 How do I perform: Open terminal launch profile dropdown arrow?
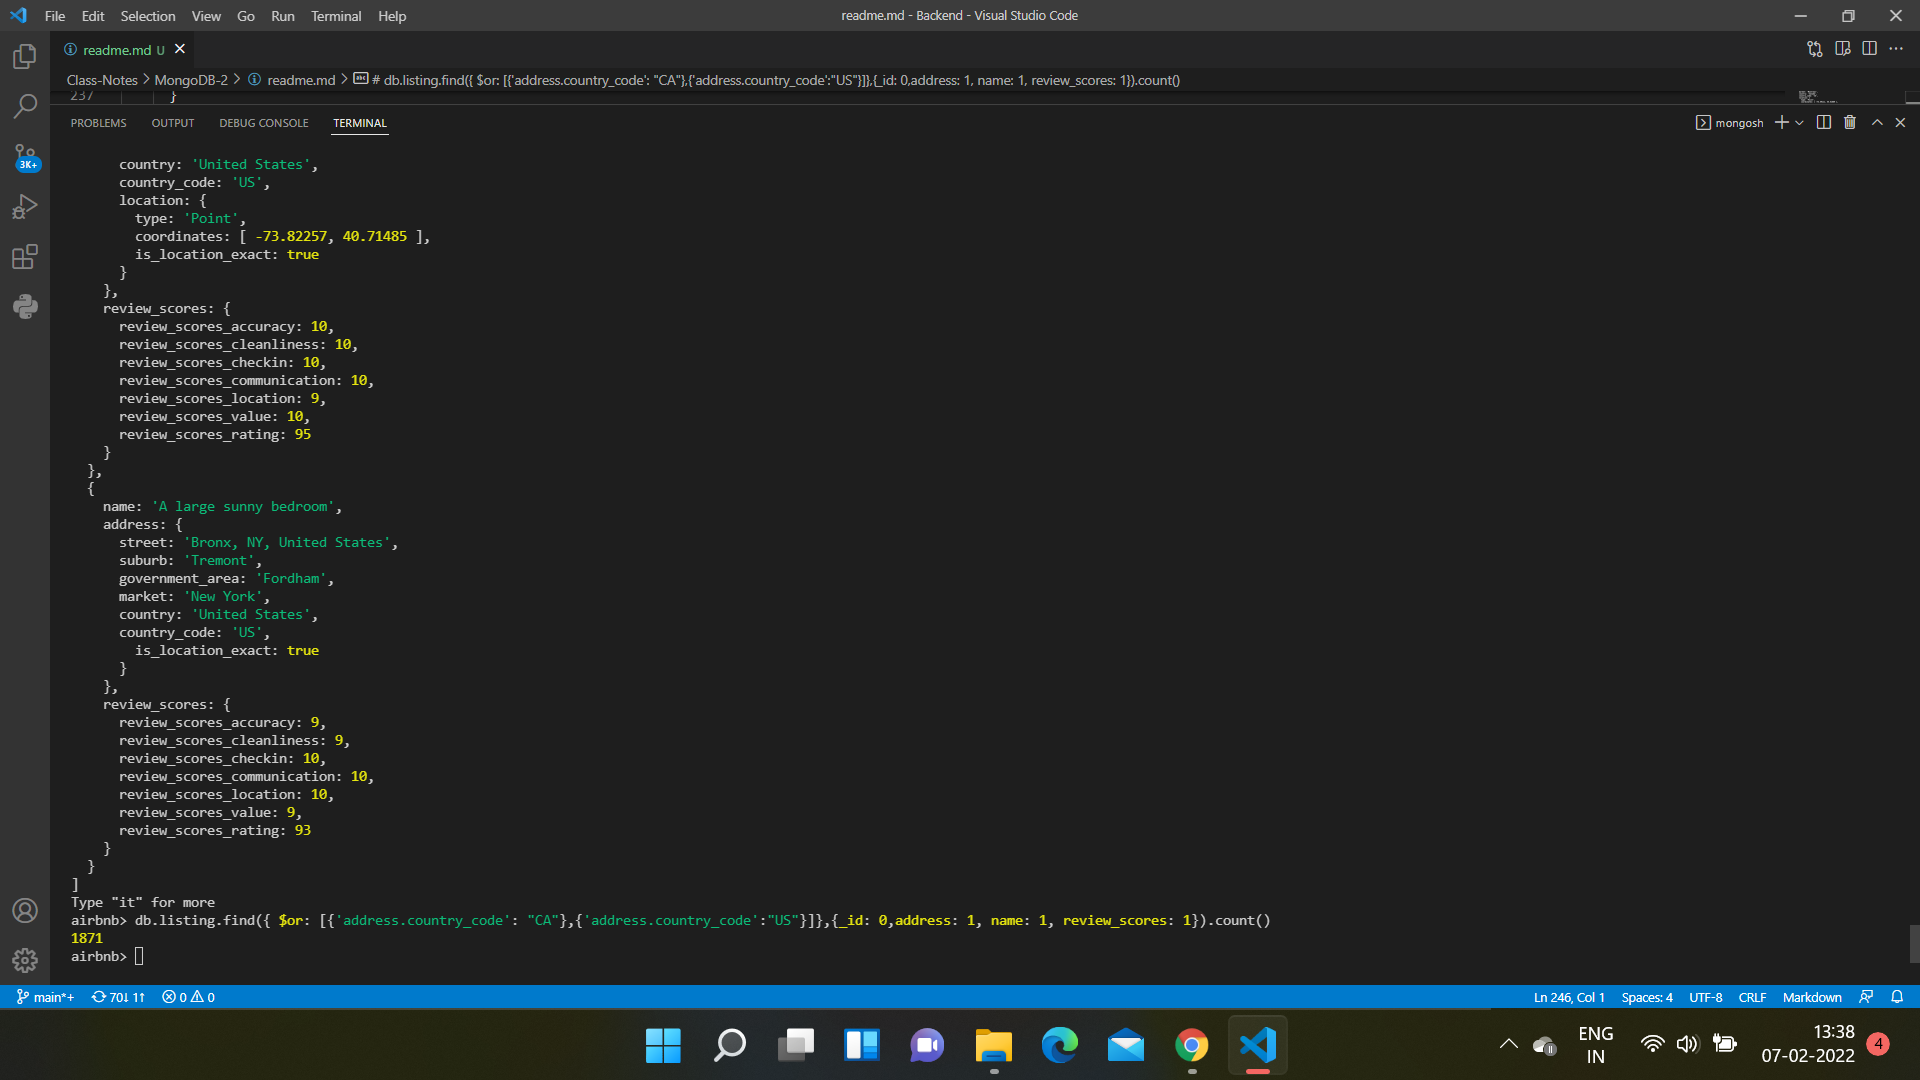pos(1800,122)
